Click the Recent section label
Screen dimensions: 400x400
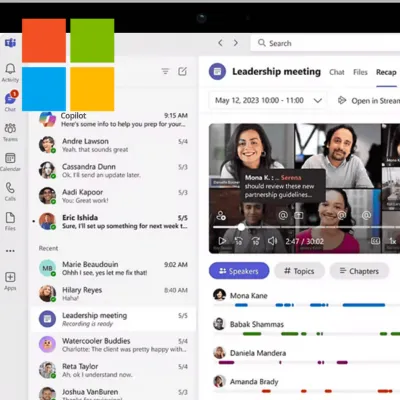(x=48, y=248)
